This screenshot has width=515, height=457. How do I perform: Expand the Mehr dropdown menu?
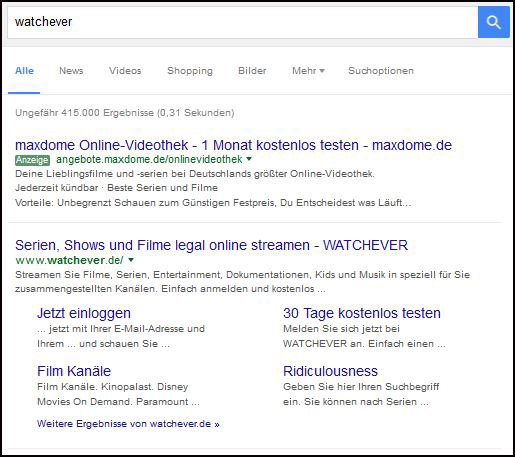point(308,71)
